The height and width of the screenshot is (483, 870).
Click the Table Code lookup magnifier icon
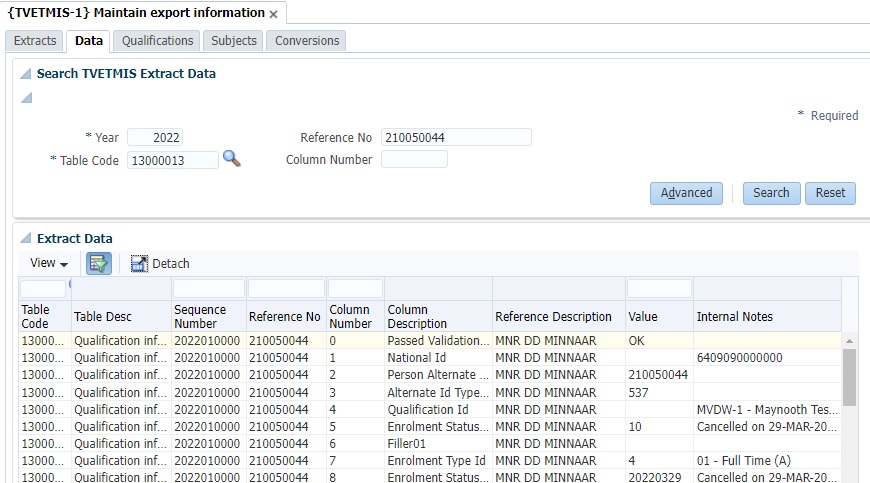pyautogui.click(x=231, y=159)
